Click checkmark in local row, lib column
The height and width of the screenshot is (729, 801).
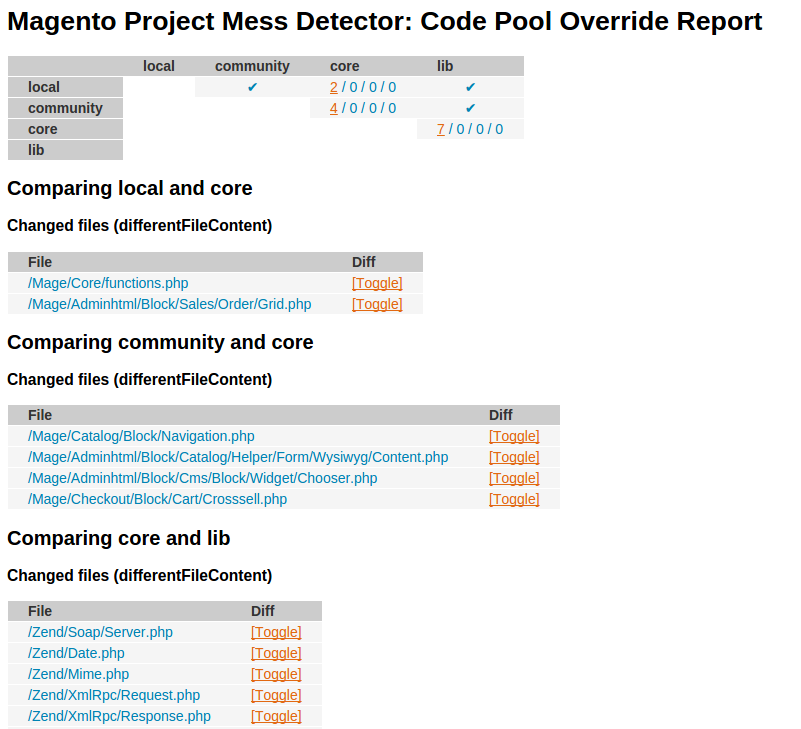(x=470, y=87)
